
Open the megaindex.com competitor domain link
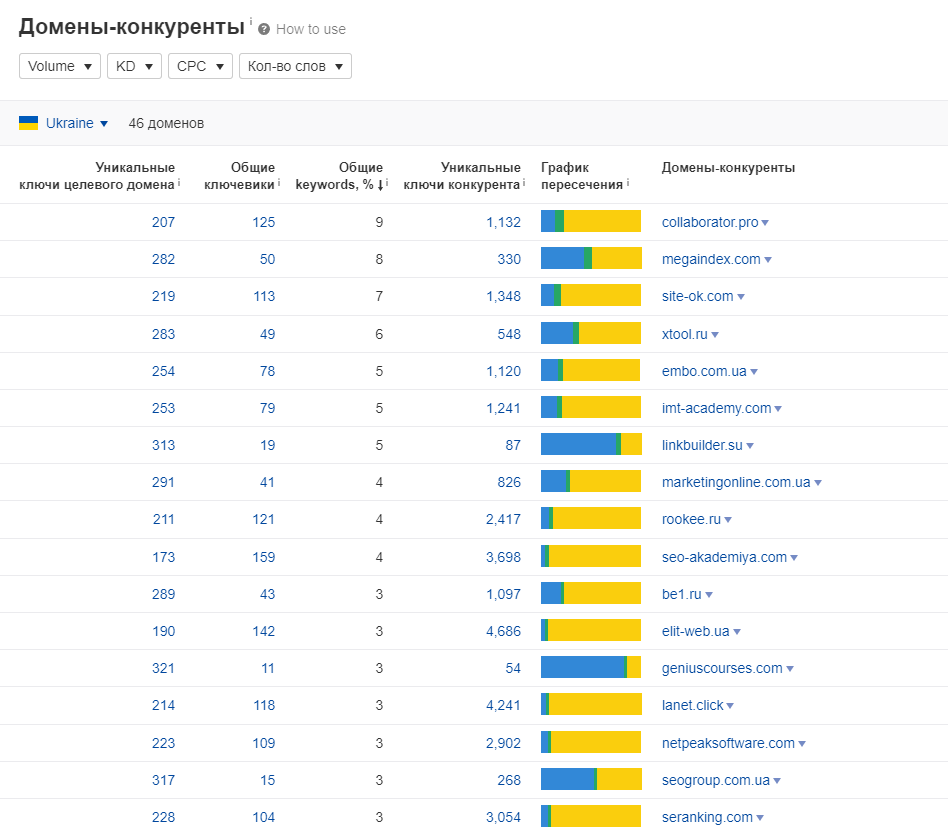(711, 259)
